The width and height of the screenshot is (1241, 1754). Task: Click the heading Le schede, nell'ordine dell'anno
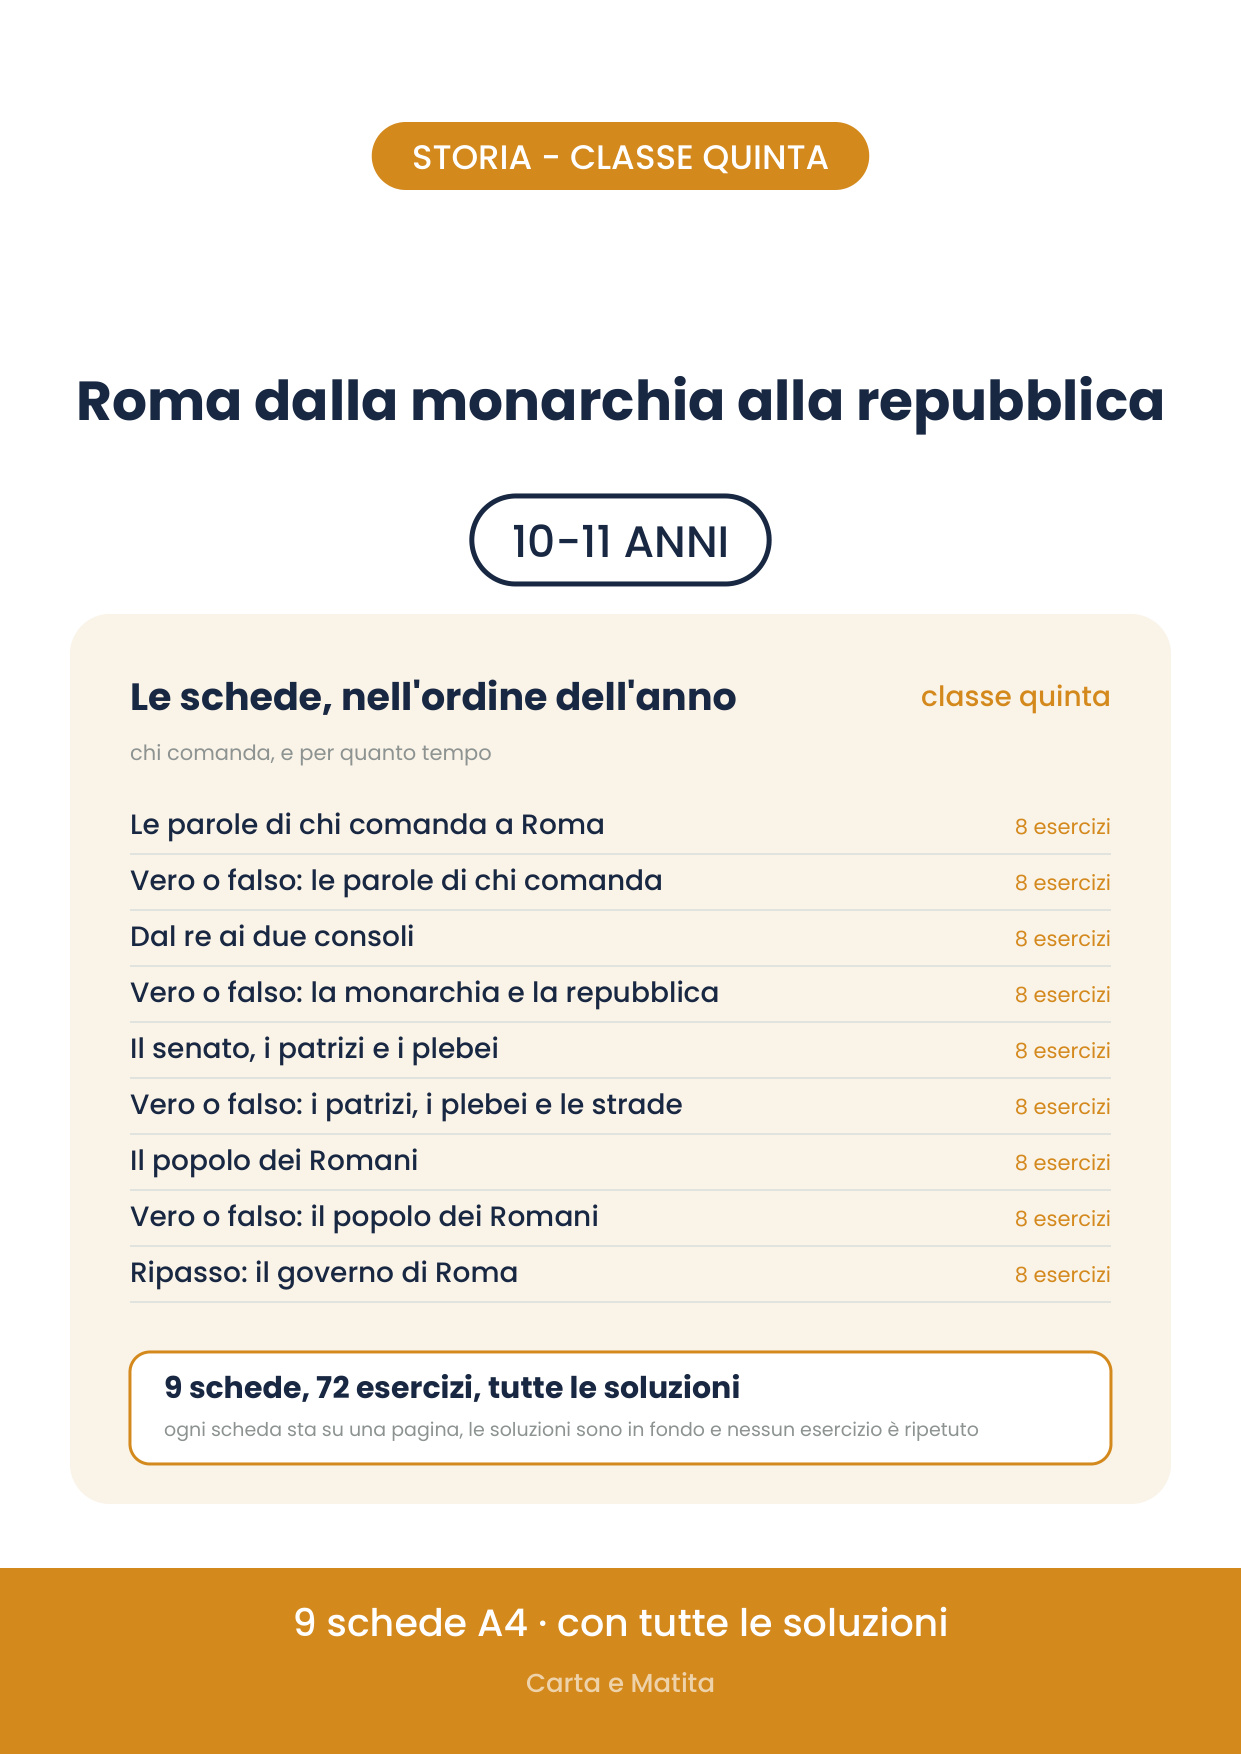click(433, 697)
